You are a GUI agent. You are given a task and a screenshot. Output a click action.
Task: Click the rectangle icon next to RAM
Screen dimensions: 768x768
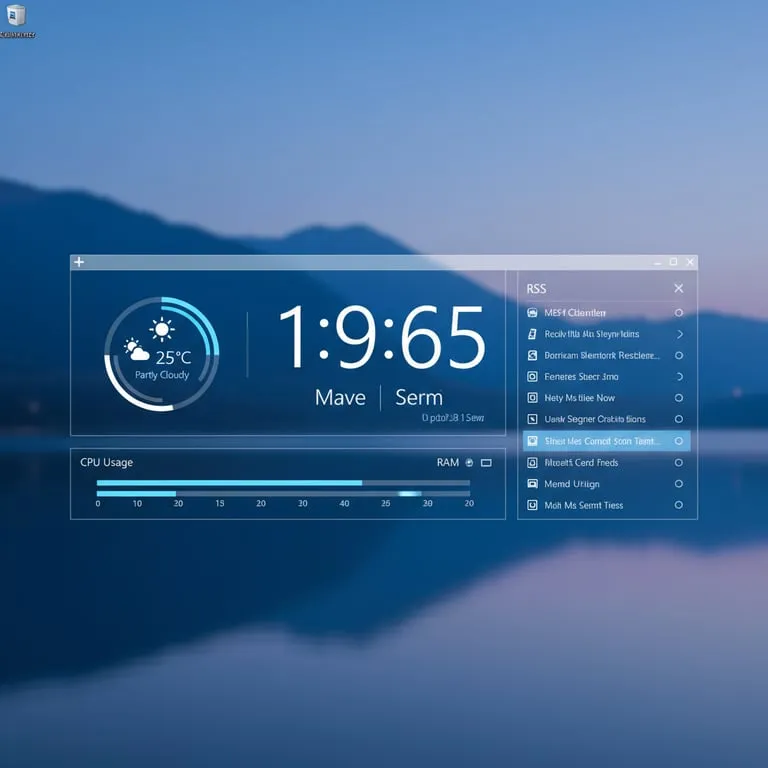pos(486,463)
